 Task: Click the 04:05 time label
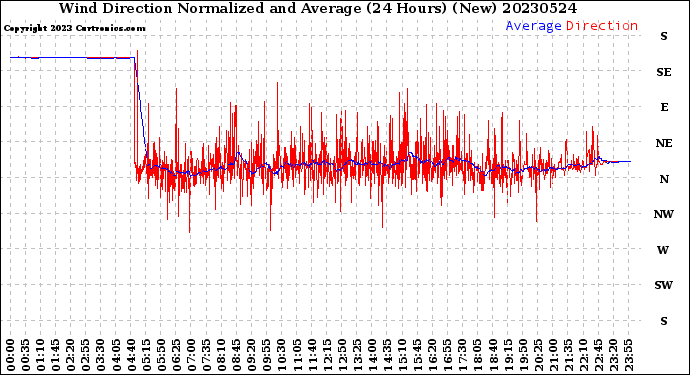click(116, 355)
